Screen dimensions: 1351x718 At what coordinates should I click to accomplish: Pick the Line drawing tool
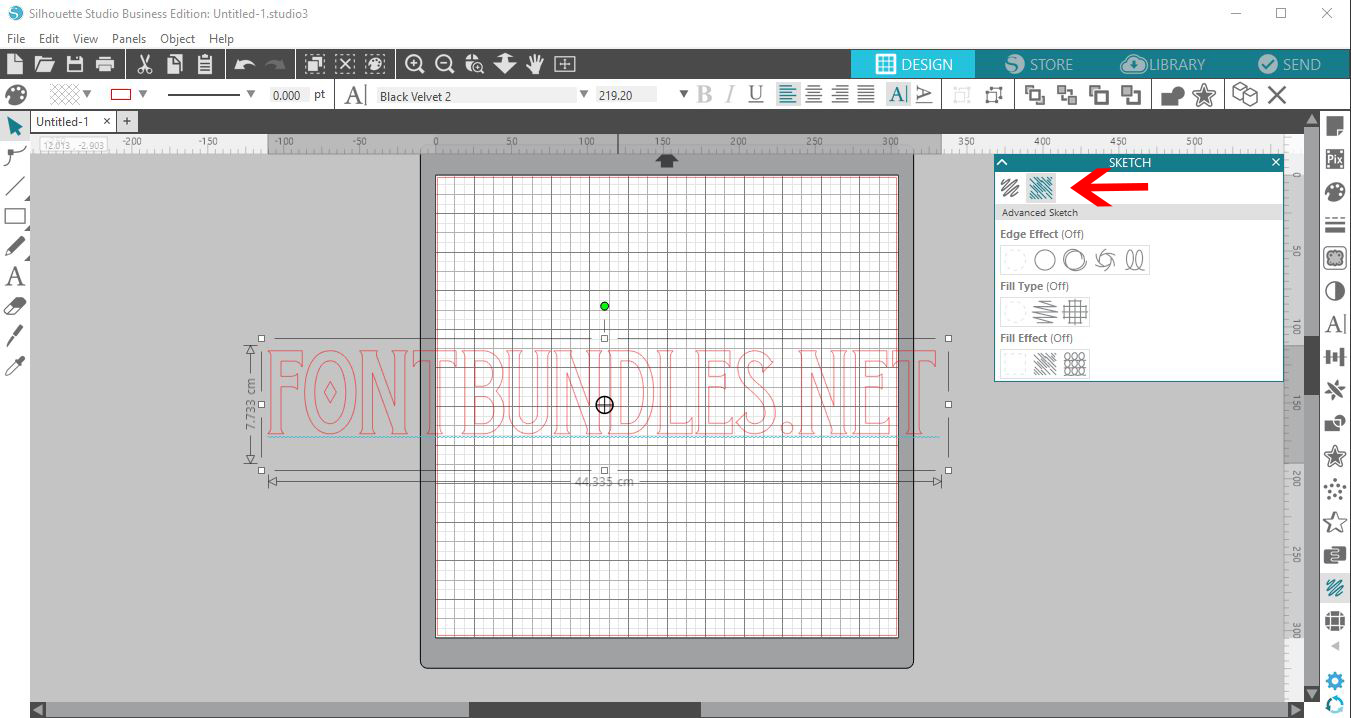(15, 186)
